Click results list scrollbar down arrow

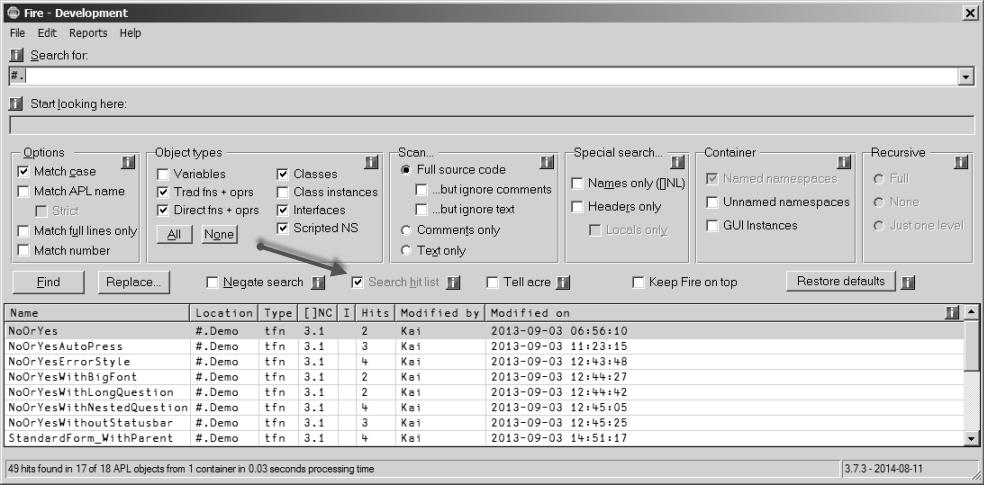click(971, 439)
